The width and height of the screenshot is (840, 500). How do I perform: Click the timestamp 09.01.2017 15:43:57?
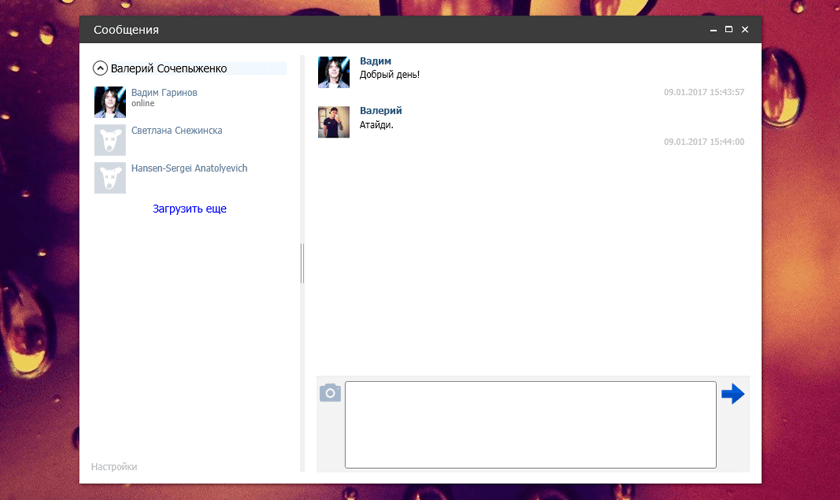click(x=704, y=92)
